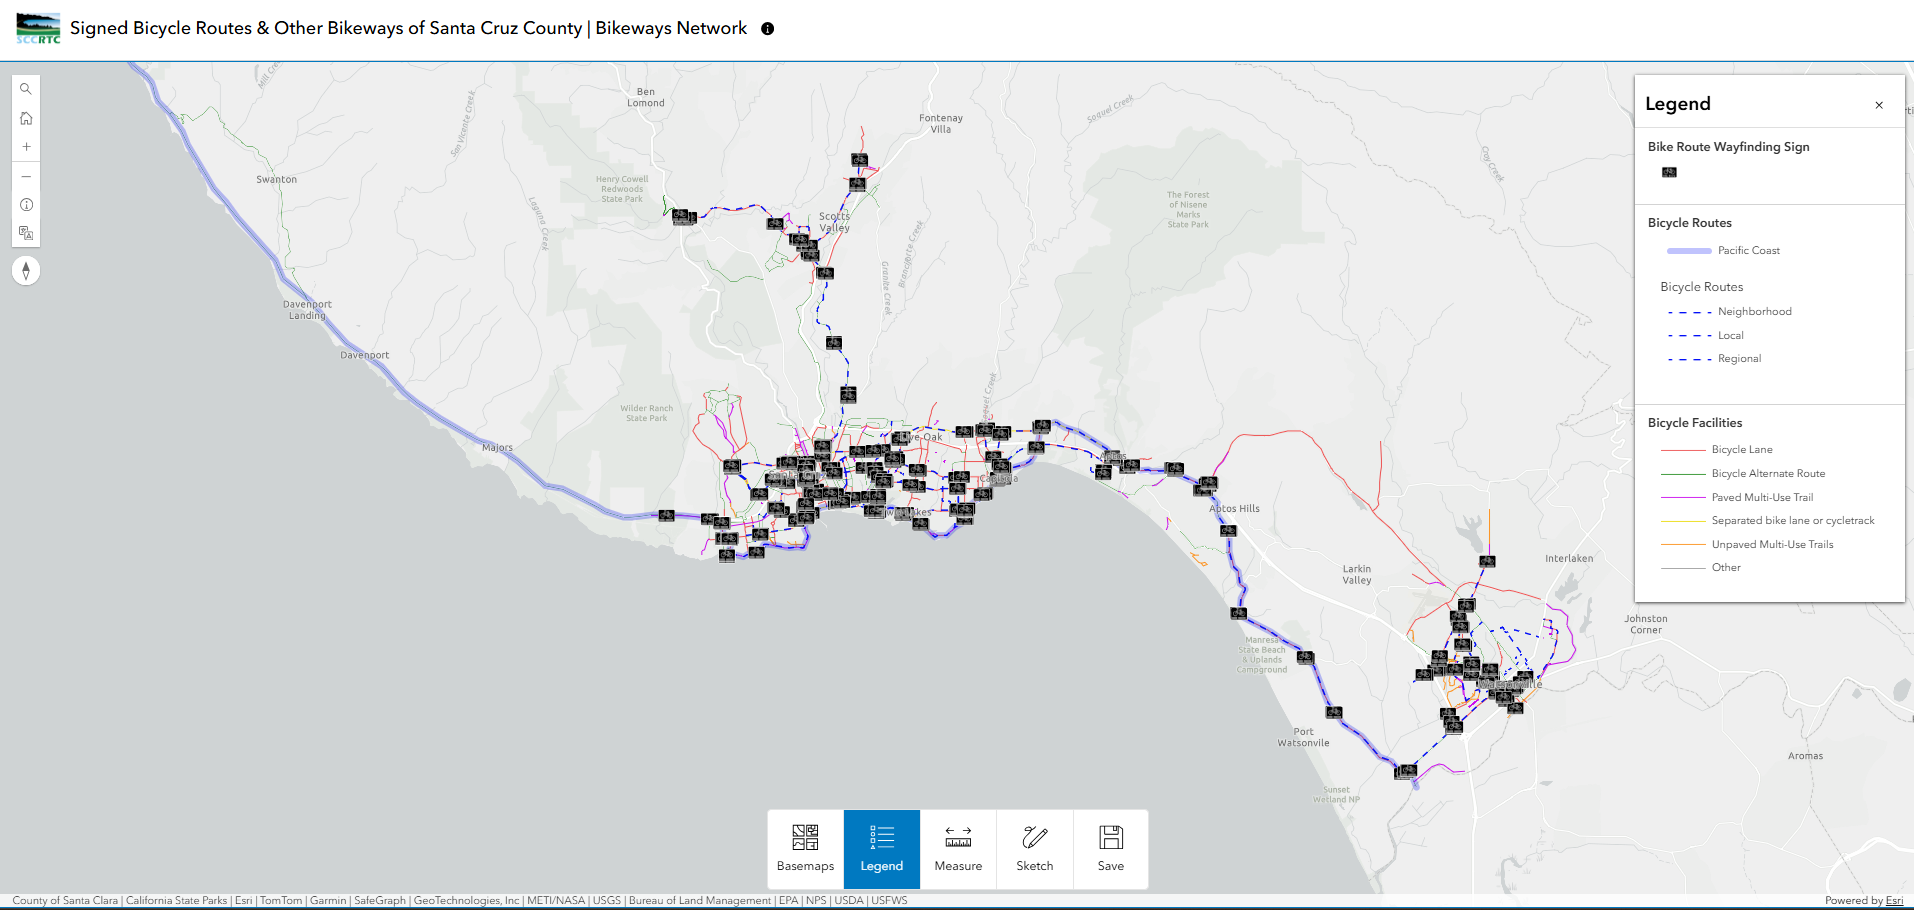Click the Aromas map label
This screenshot has height=910, width=1914.
point(1805,756)
